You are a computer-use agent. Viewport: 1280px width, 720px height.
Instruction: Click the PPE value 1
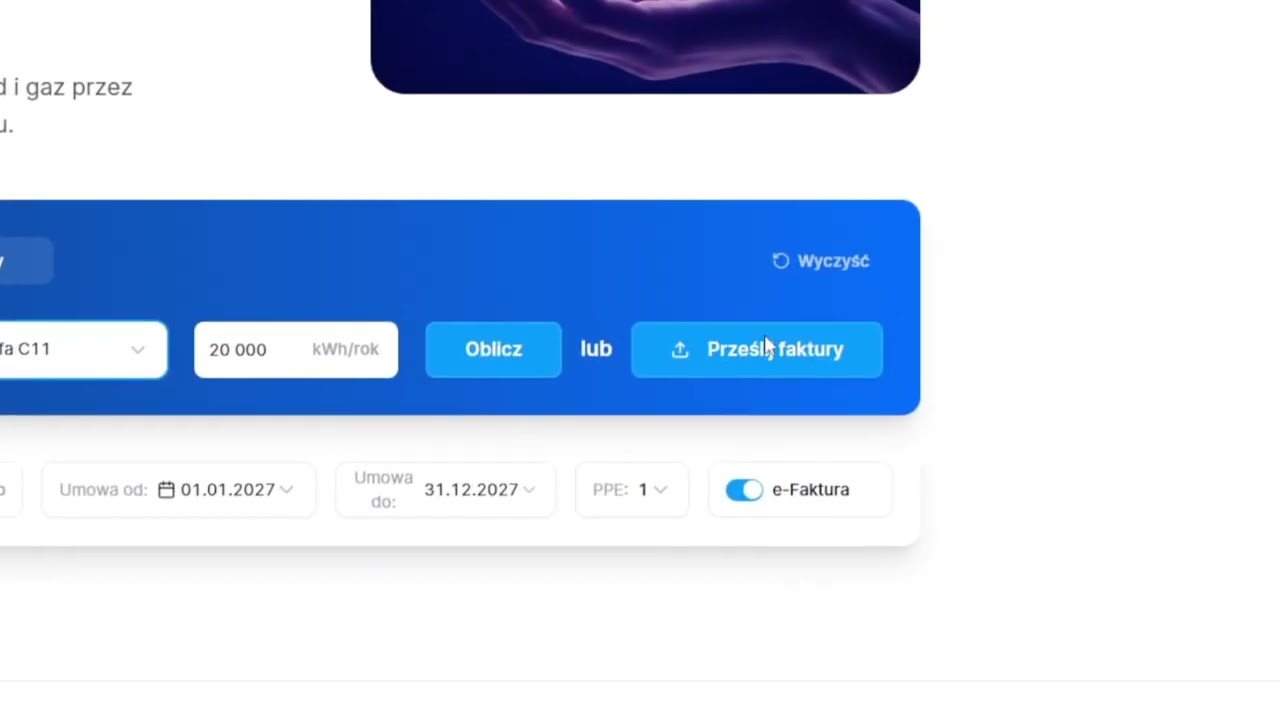pyautogui.click(x=643, y=489)
